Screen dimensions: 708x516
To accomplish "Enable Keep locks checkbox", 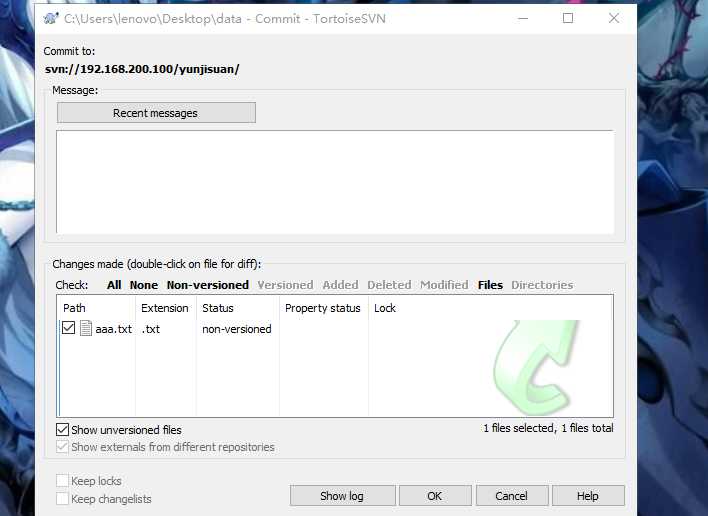I will point(62,481).
